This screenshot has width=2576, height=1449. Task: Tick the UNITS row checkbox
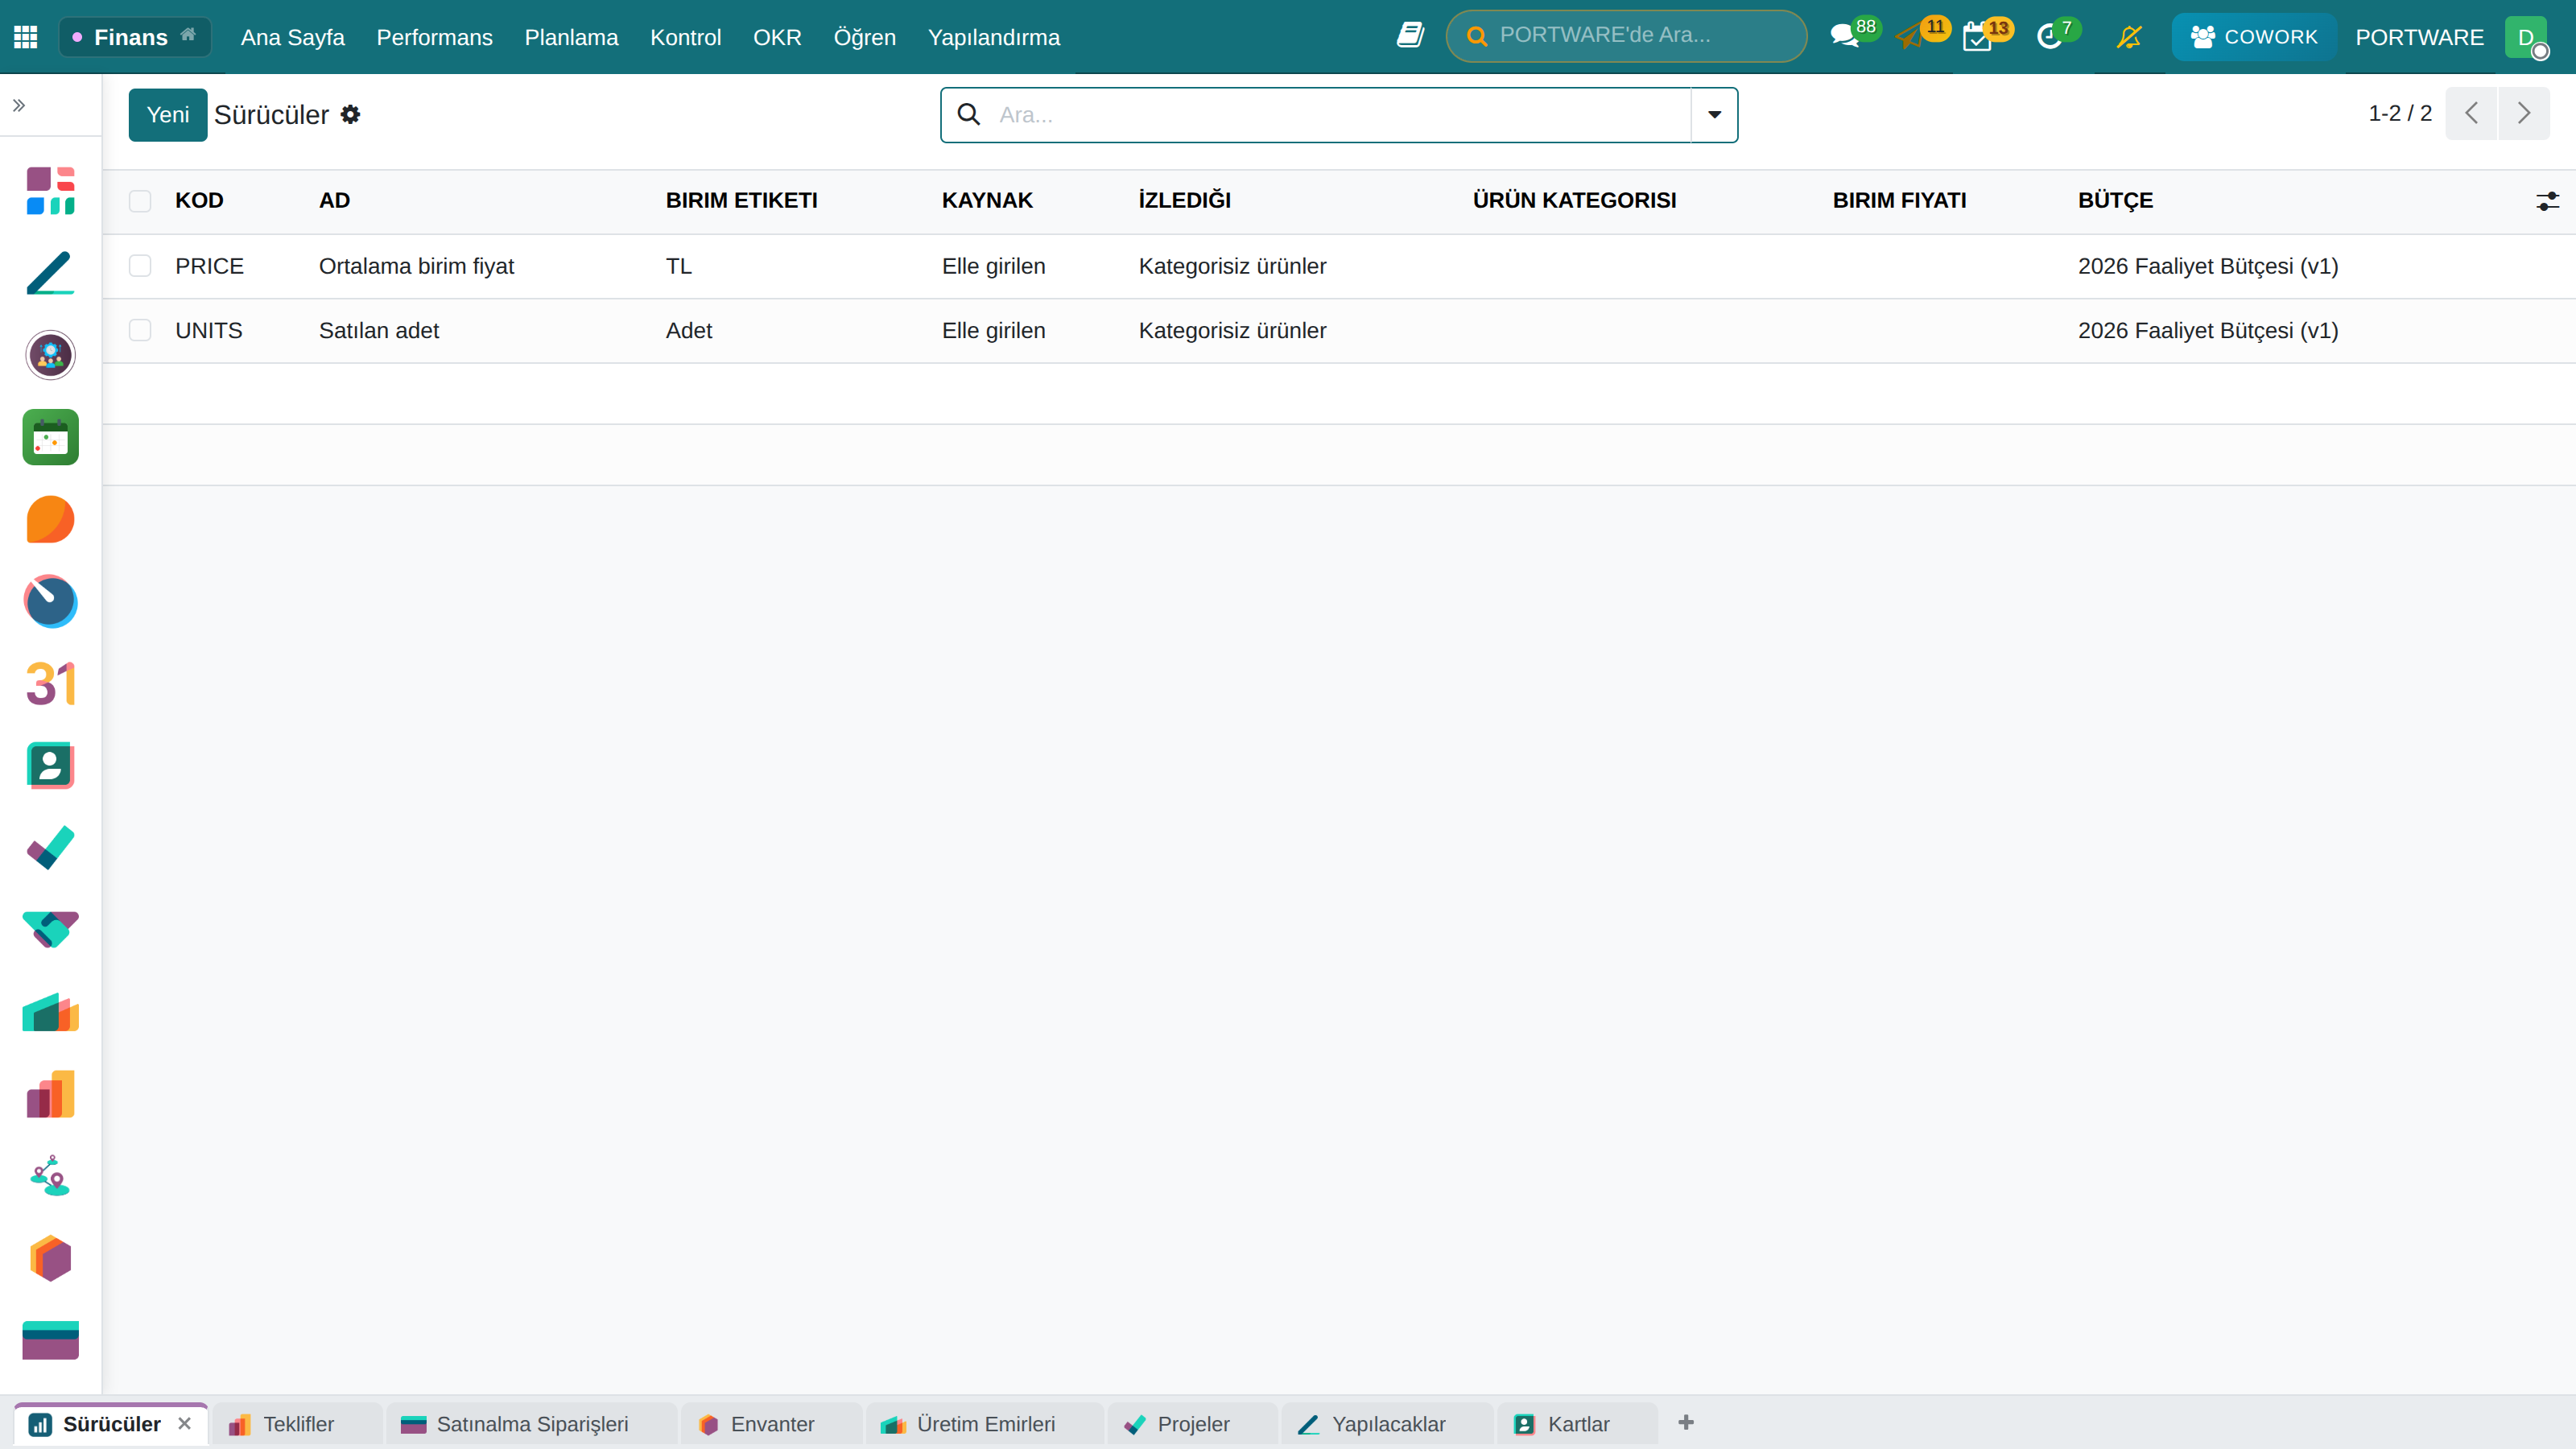tap(140, 330)
